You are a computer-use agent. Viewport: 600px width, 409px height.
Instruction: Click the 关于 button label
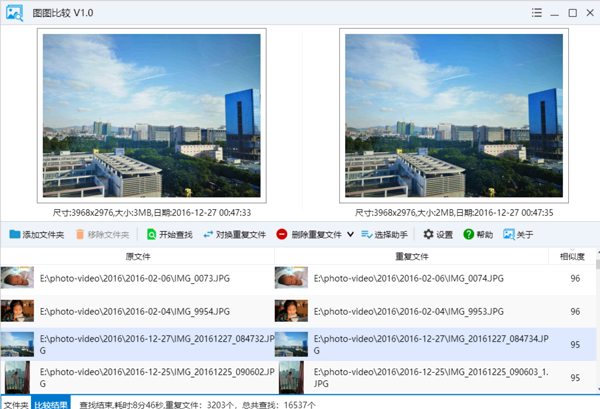pos(525,235)
